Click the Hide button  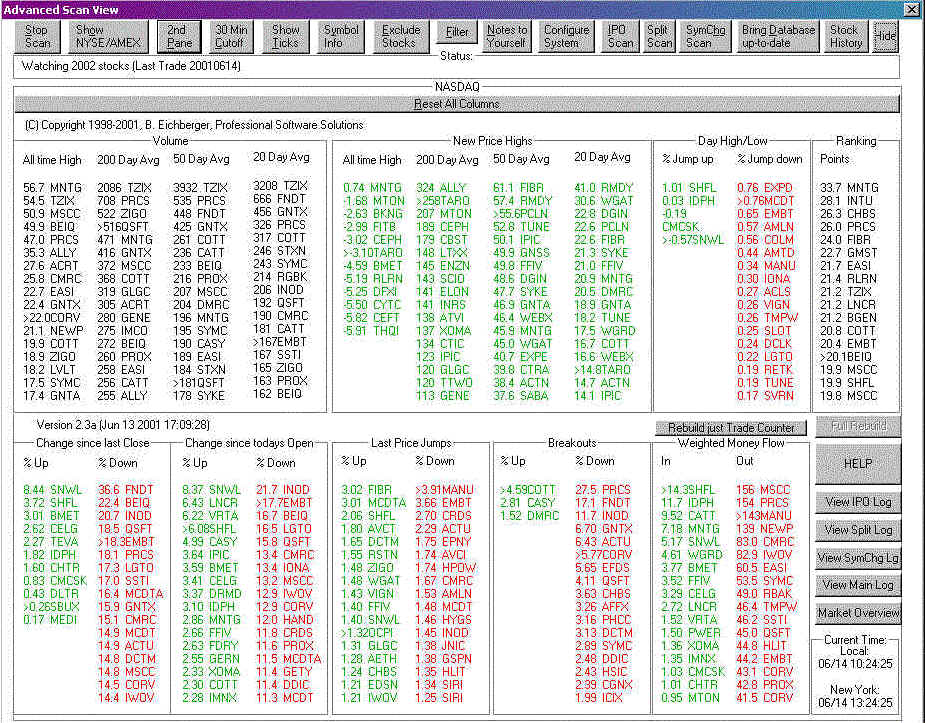click(x=885, y=37)
